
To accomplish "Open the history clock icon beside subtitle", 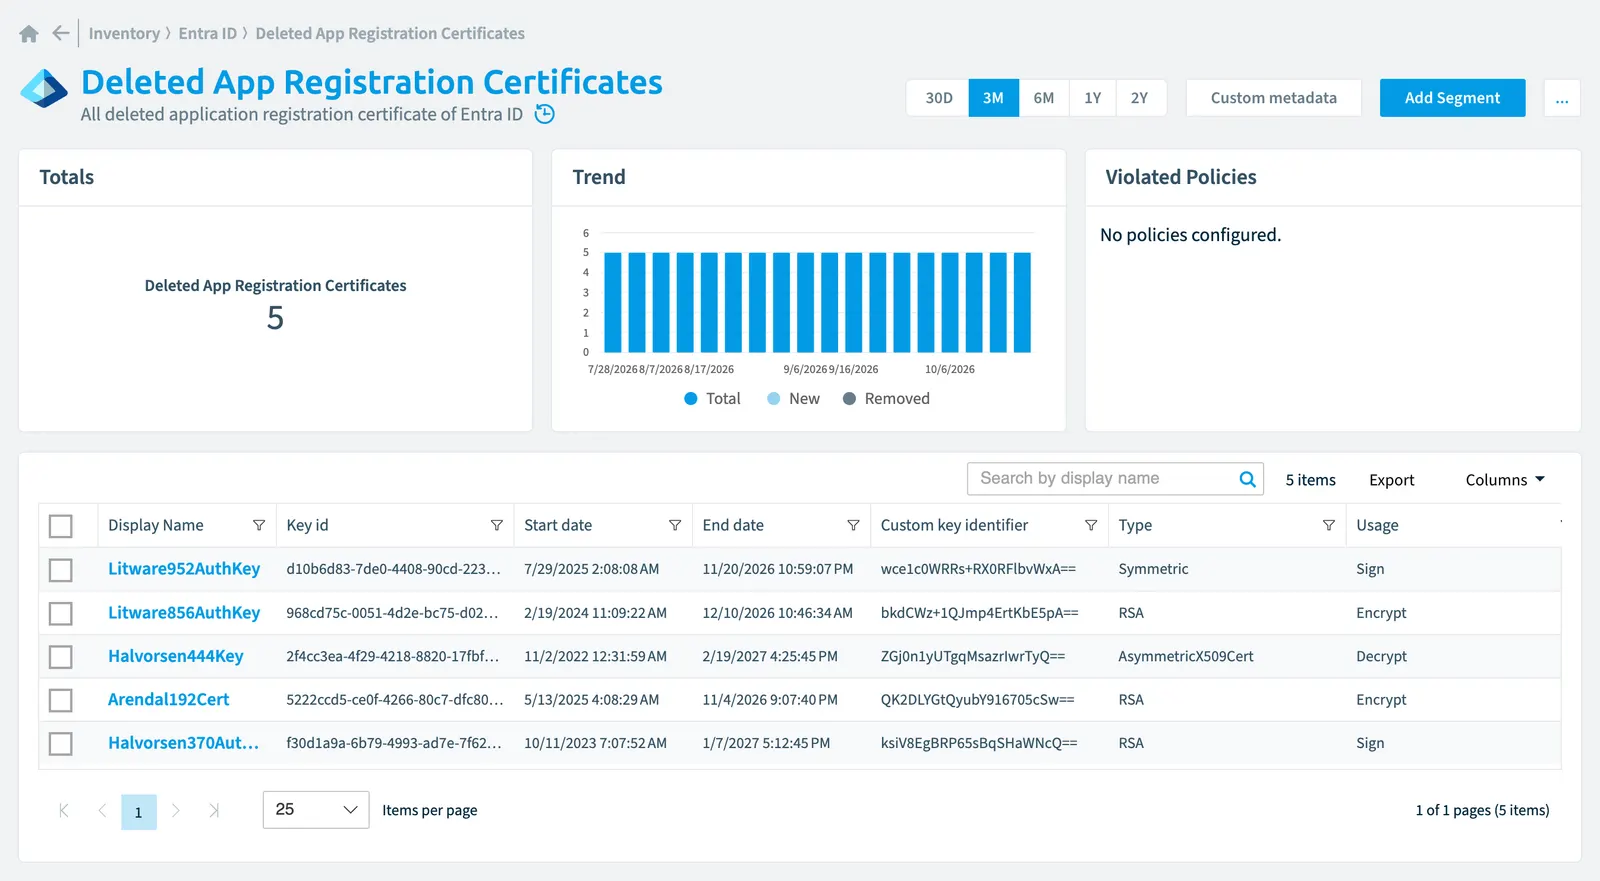I will coord(545,114).
